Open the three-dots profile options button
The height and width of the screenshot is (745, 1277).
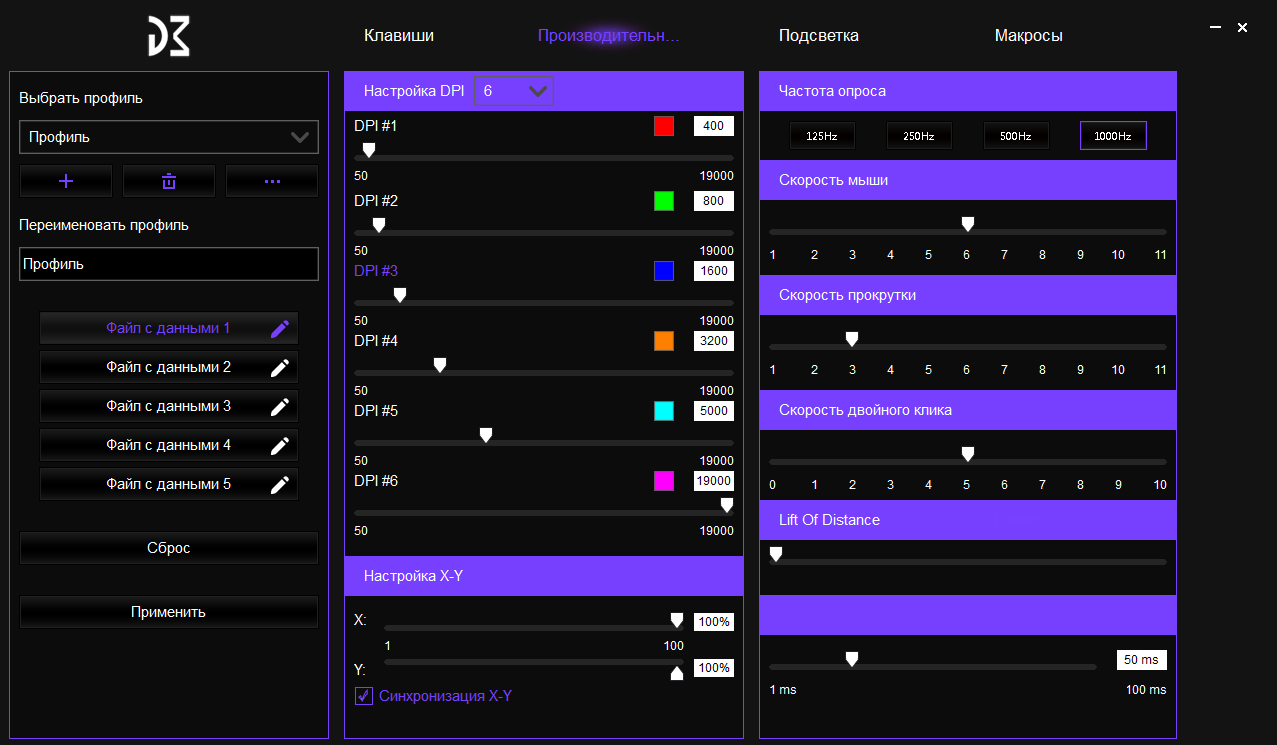[272, 181]
